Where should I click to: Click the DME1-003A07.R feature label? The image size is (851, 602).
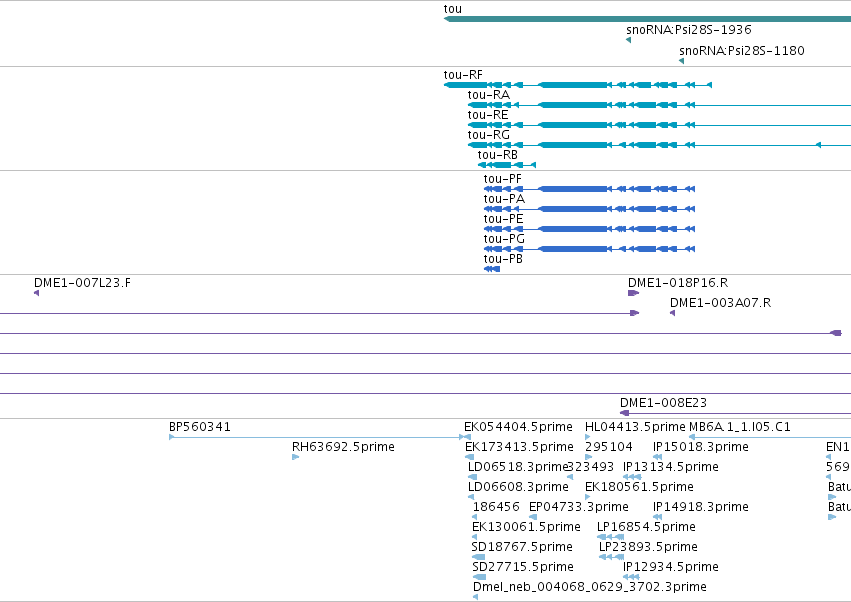click(x=720, y=303)
